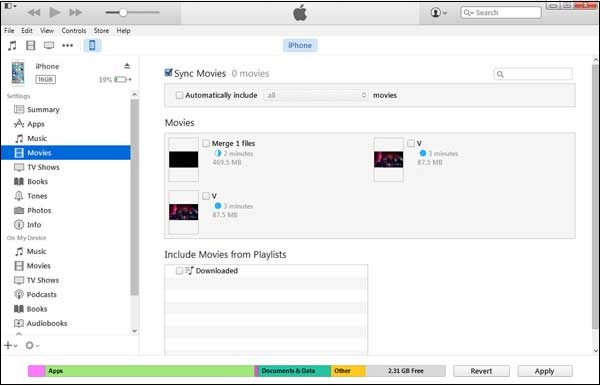Click the Apple logo at top center
The width and height of the screenshot is (600, 386).
coord(300,13)
